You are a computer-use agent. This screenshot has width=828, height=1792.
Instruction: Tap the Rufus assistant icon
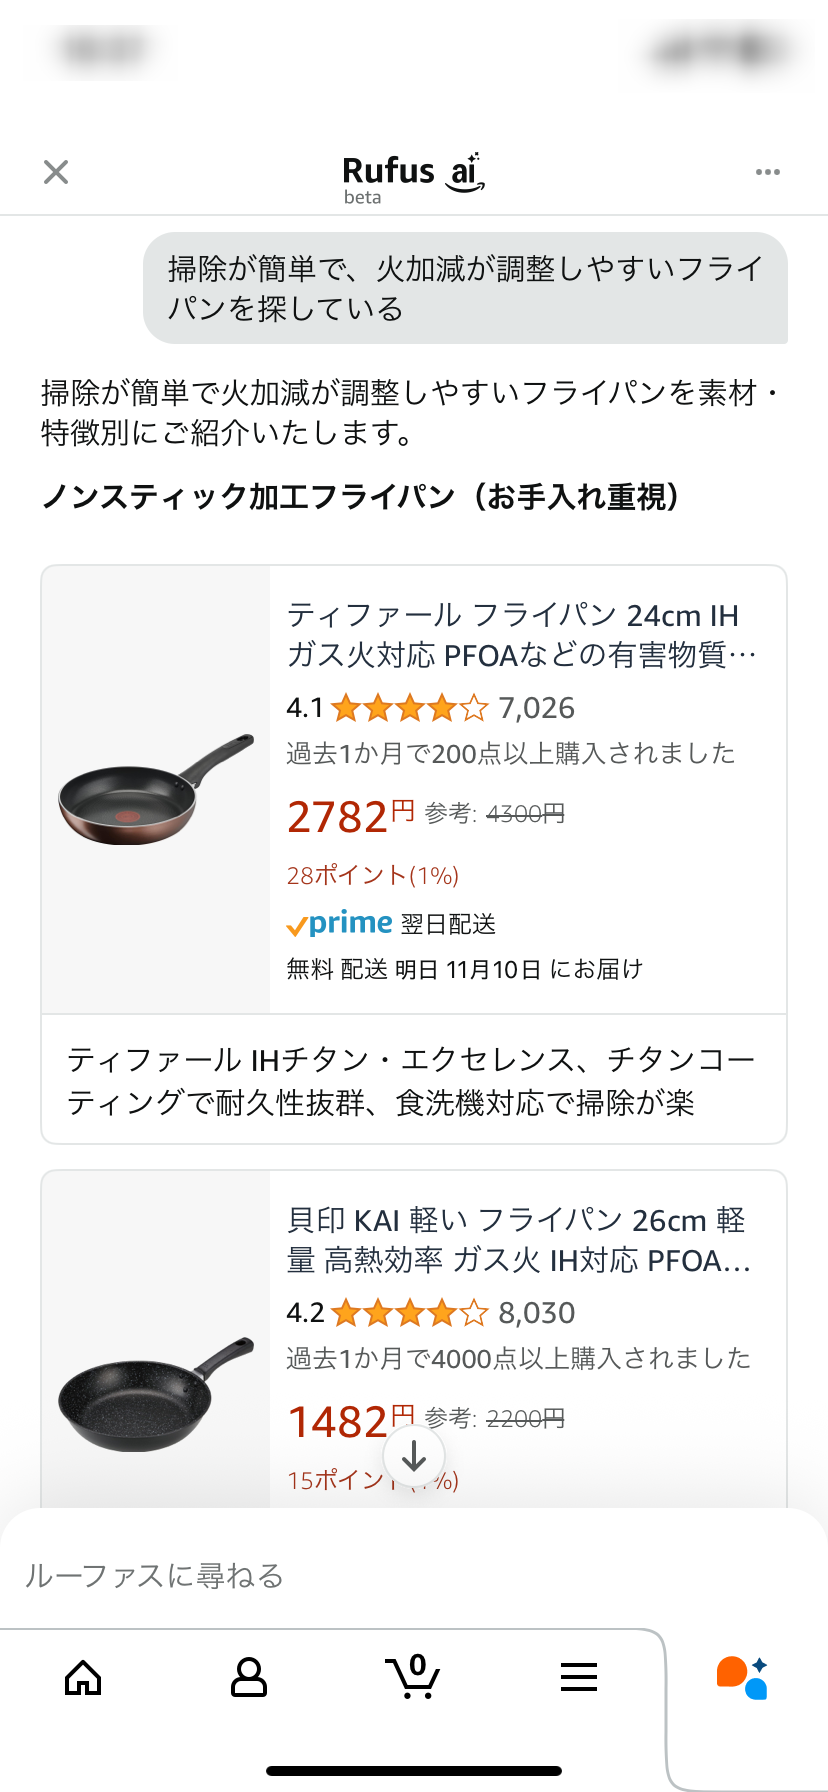[x=742, y=1677]
